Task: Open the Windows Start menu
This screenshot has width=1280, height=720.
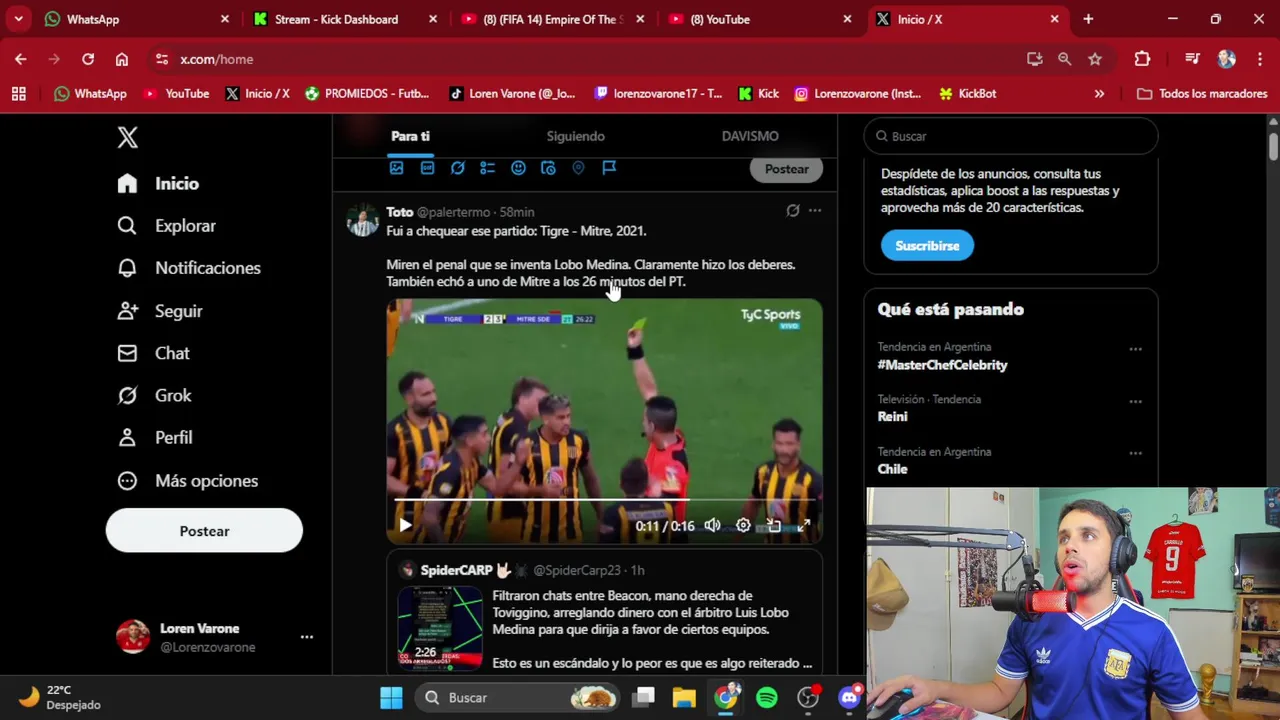Action: (x=391, y=698)
